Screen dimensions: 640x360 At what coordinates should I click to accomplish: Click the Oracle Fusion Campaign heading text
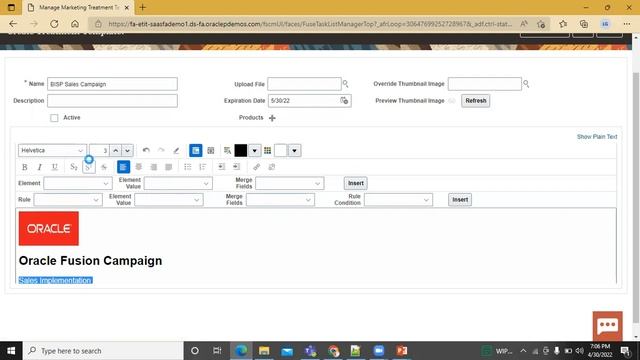pos(90,260)
